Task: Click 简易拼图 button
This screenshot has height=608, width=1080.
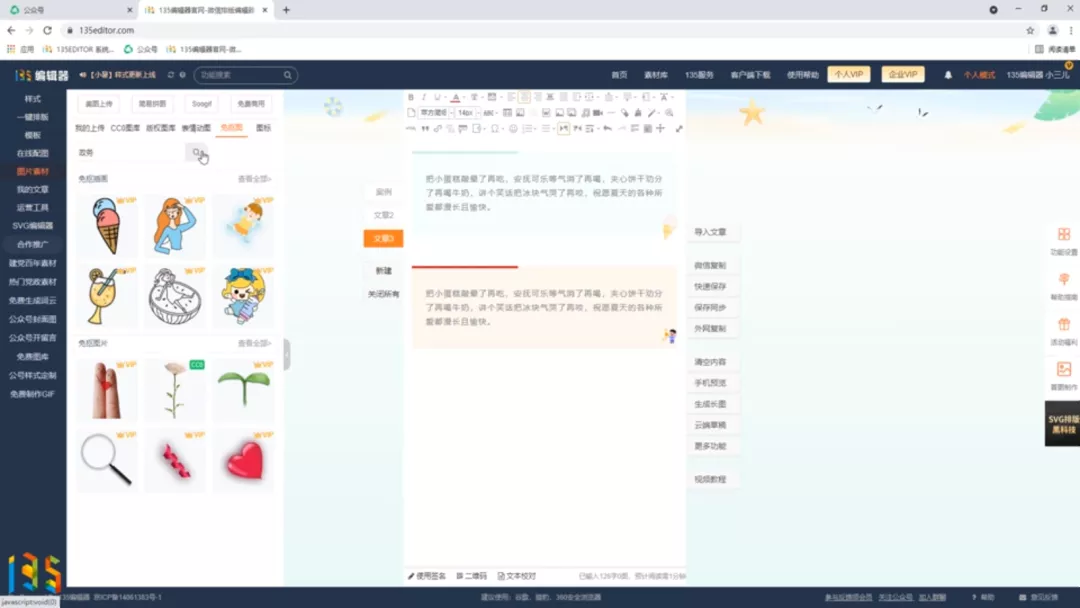Action: (152, 104)
